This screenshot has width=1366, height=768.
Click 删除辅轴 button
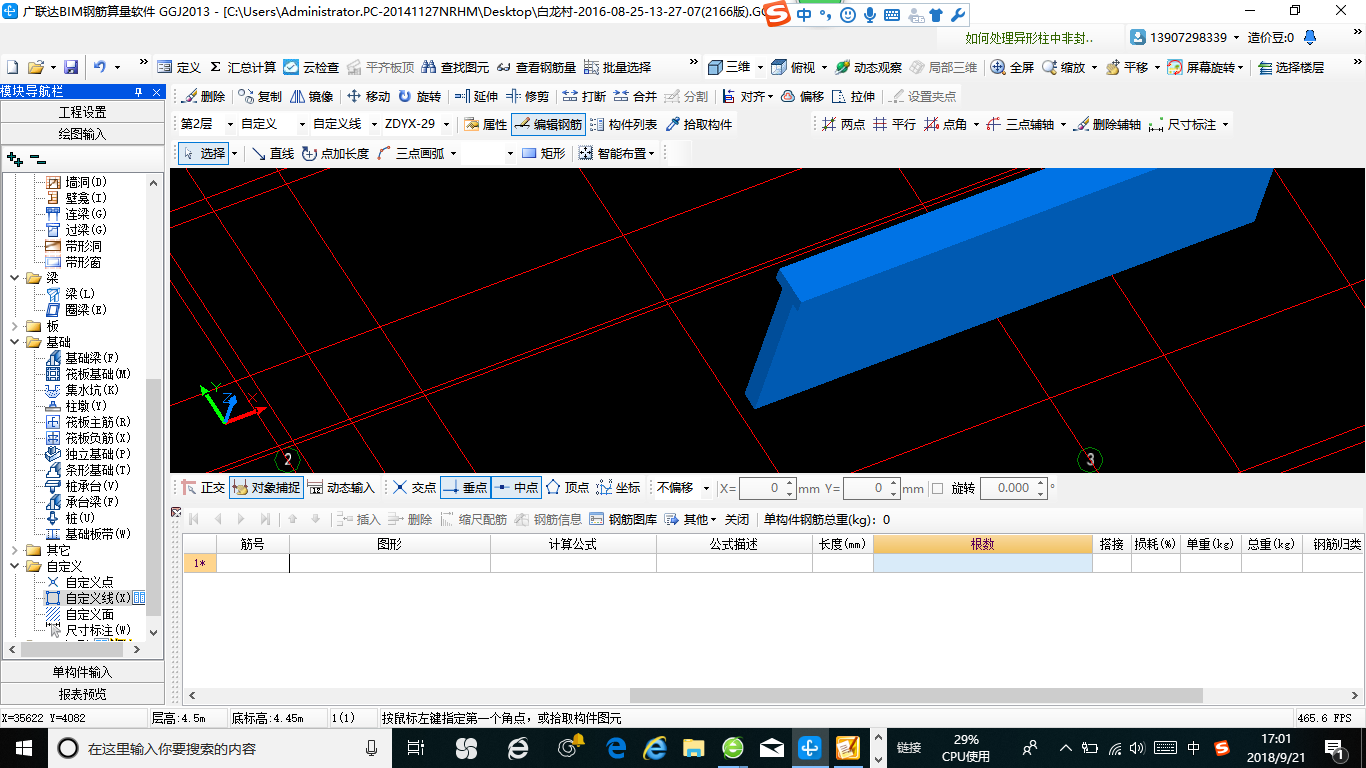pyautogui.click(x=1107, y=125)
